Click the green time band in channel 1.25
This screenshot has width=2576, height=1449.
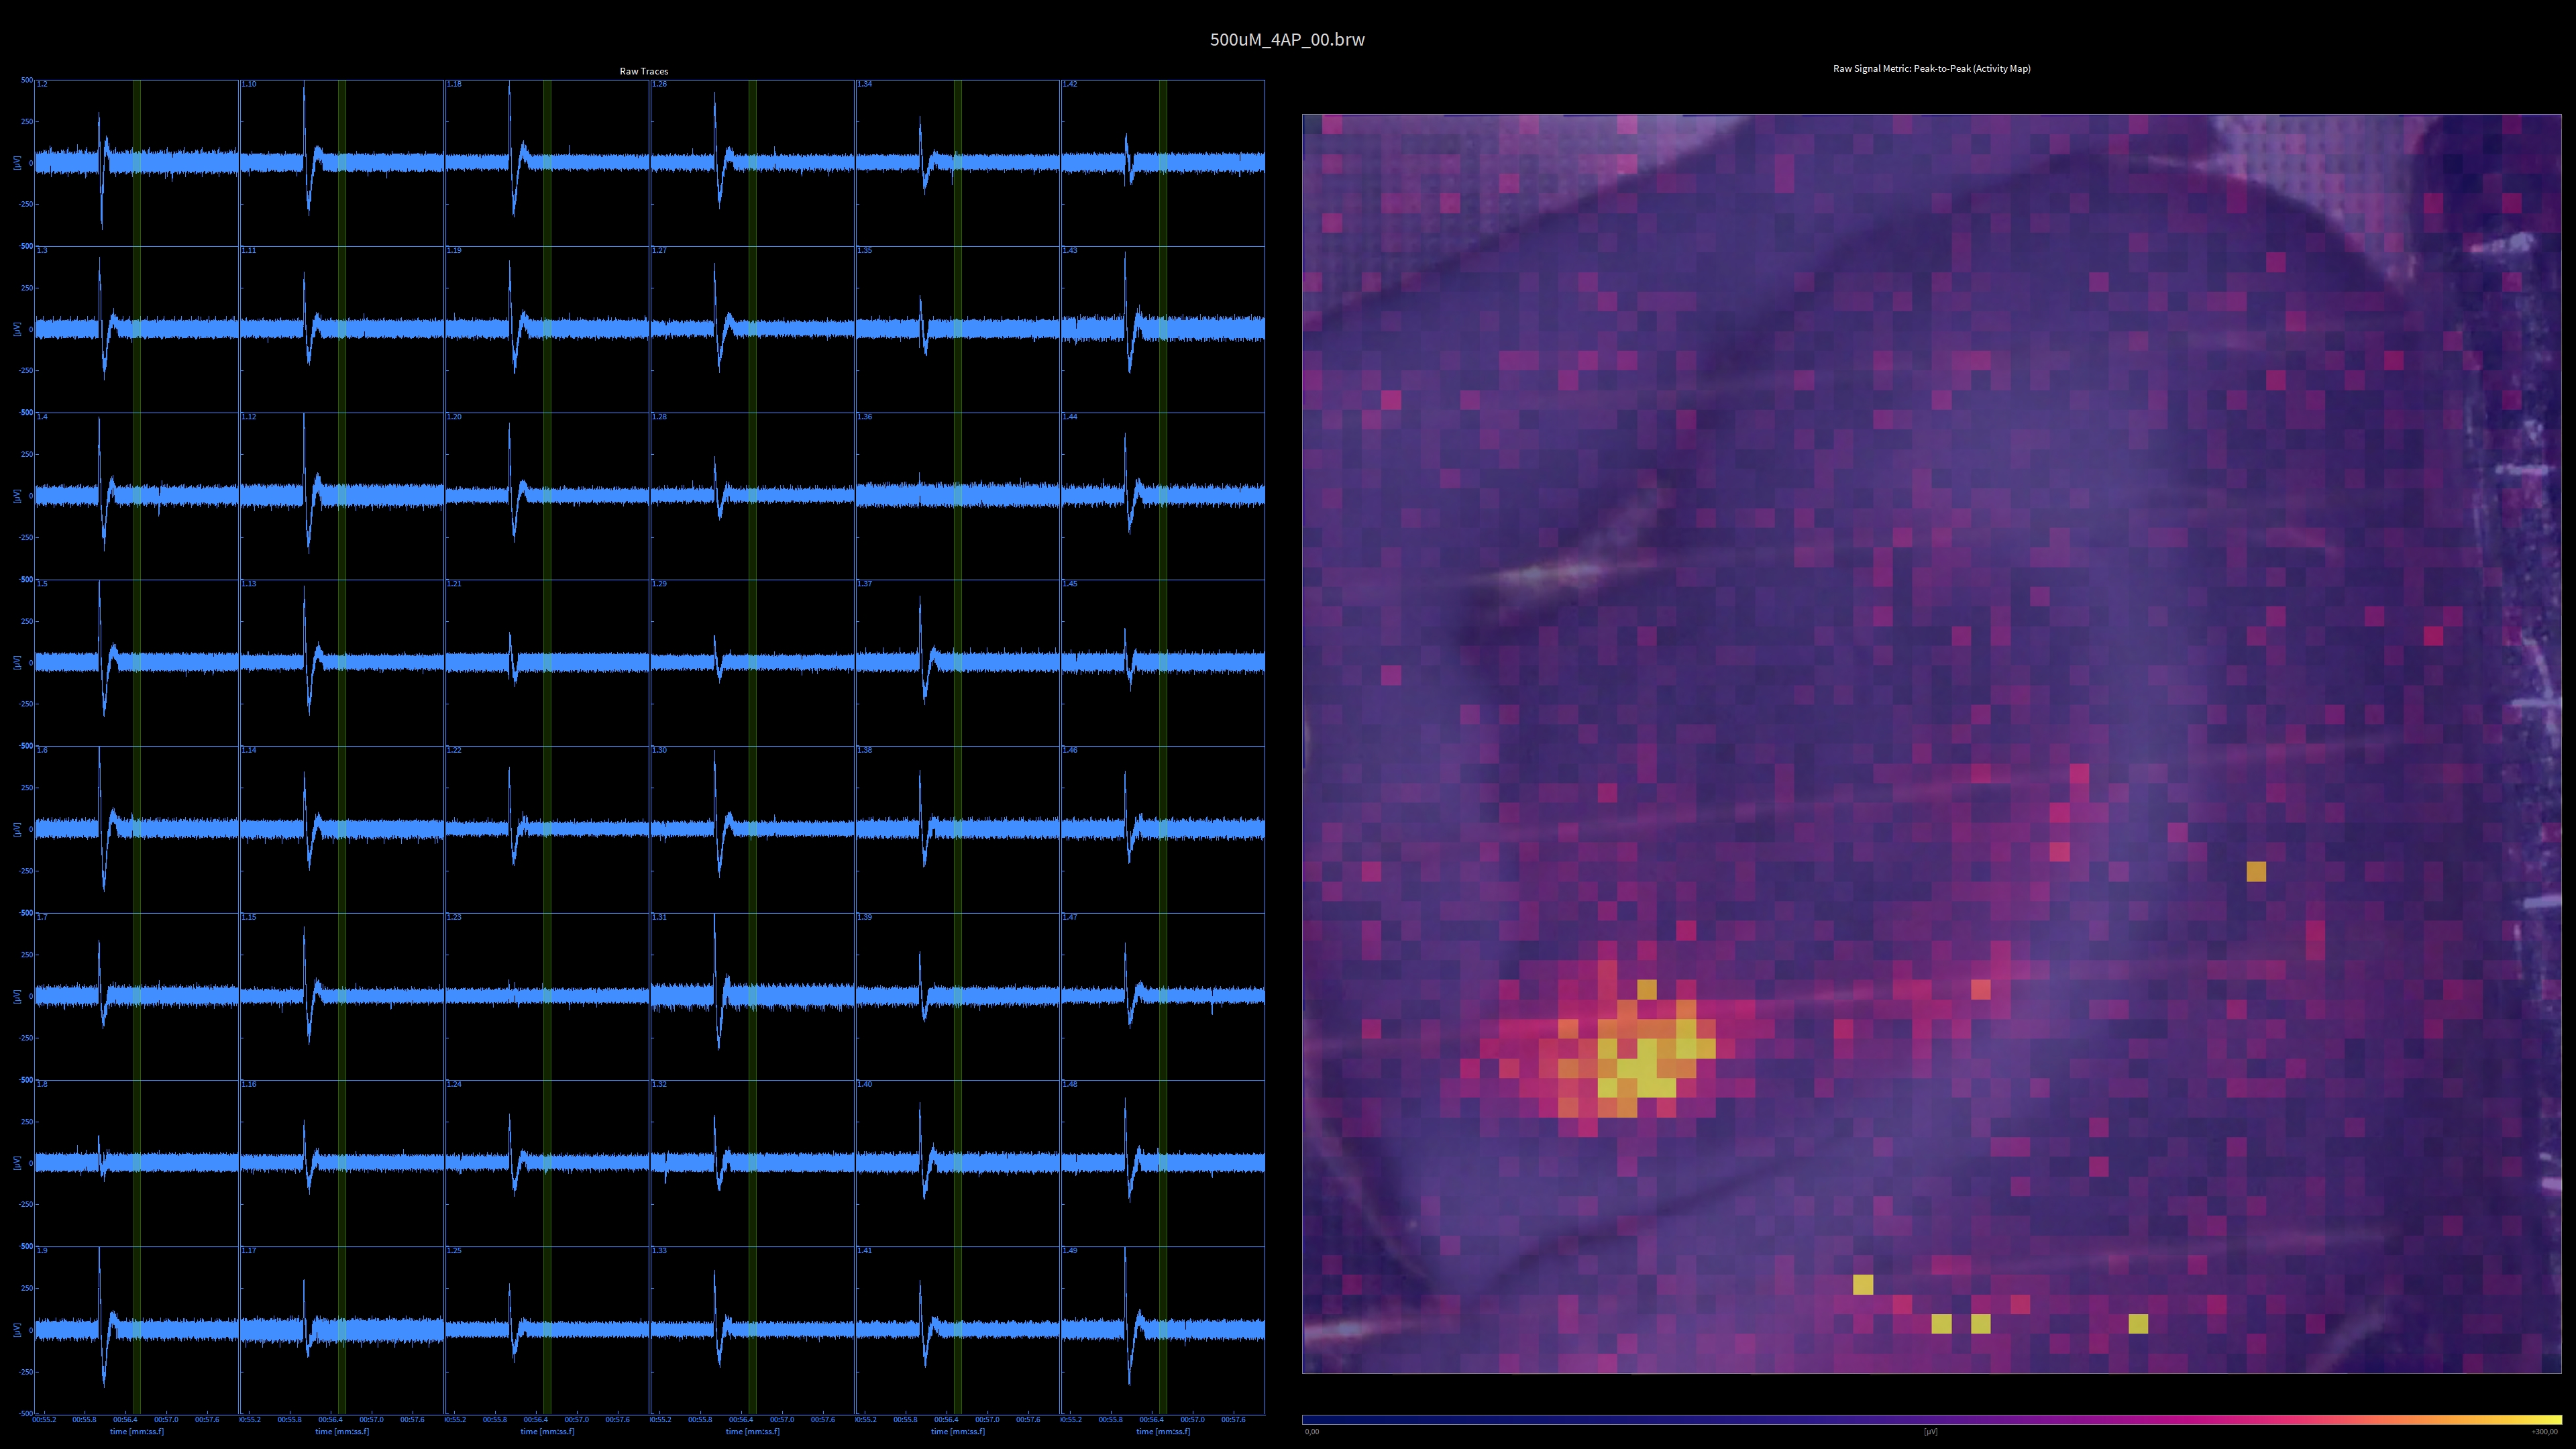547,1290
